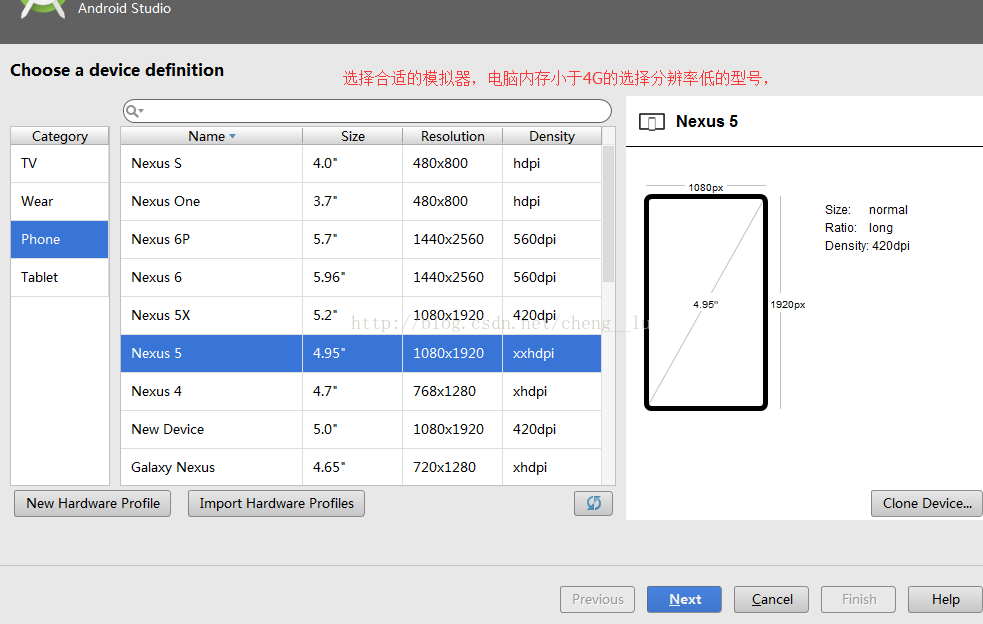
Task: Click the Density: 420dpi detail text
Action: [867, 246]
